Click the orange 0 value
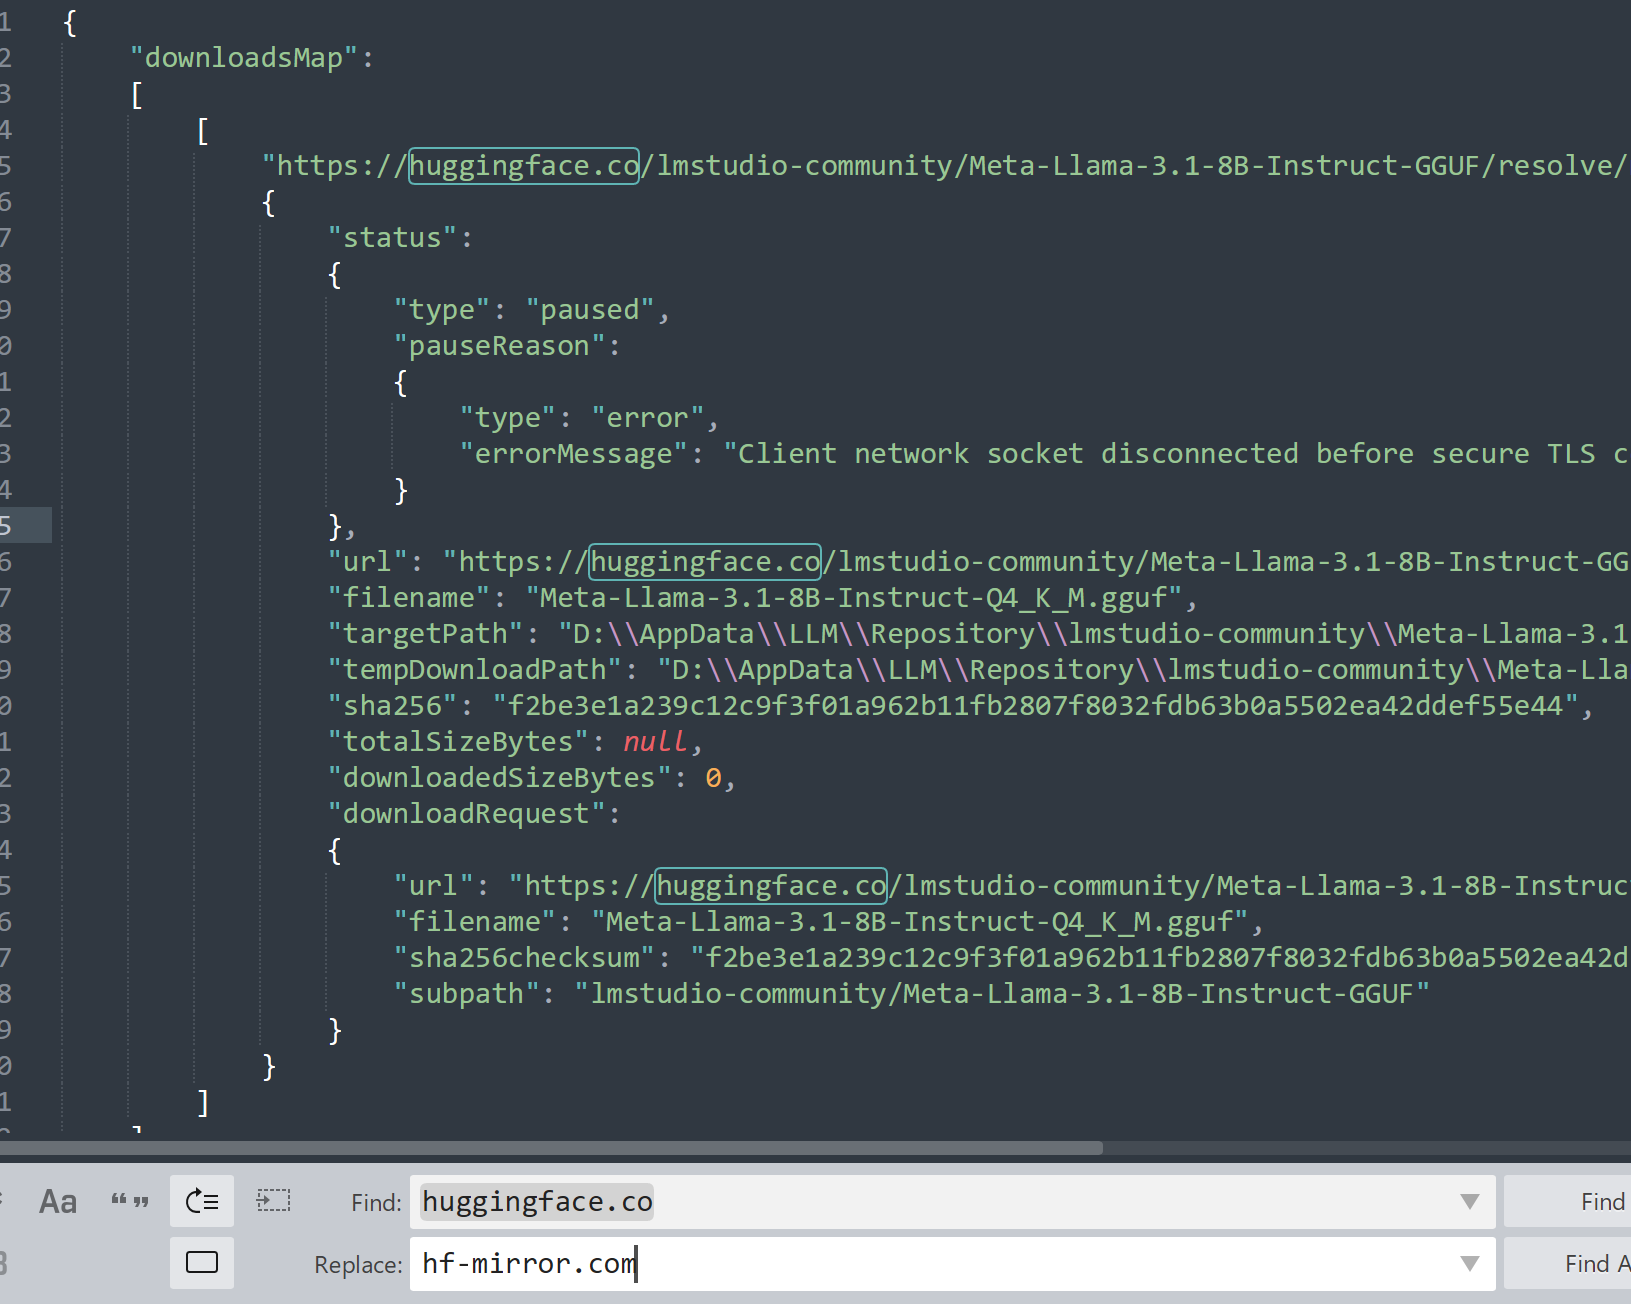 [x=713, y=778]
